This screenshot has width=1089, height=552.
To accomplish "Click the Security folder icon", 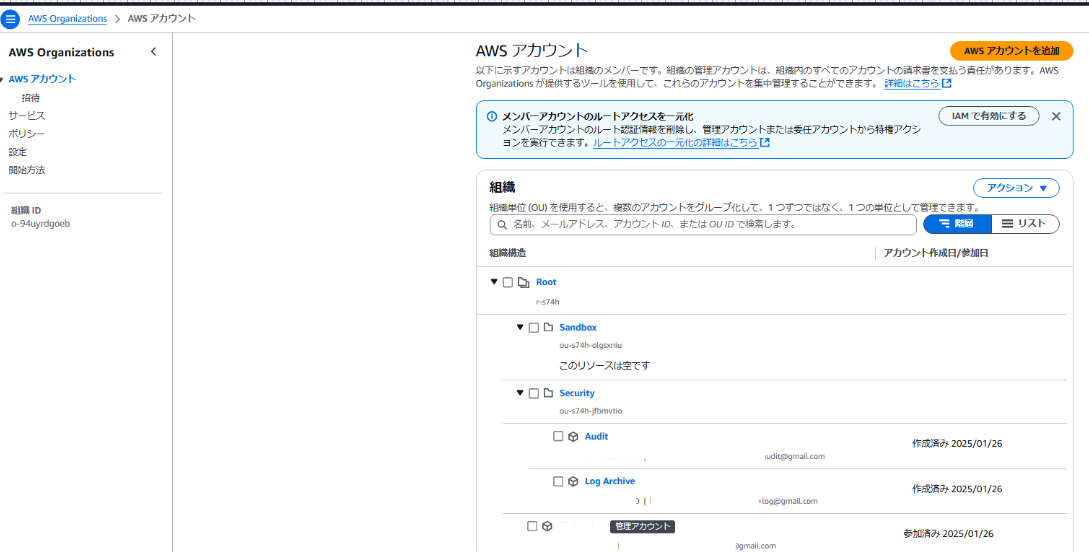I will click(x=547, y=393).
